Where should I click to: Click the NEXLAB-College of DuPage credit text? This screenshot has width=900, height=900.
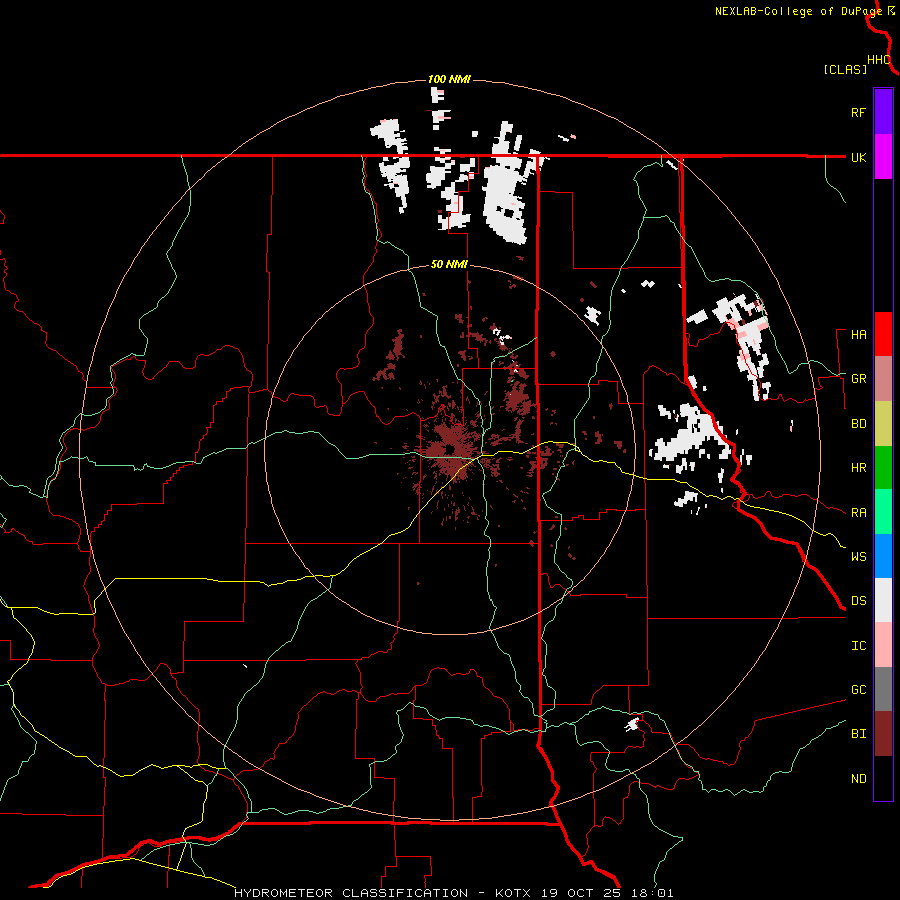(x=798, y=11)
